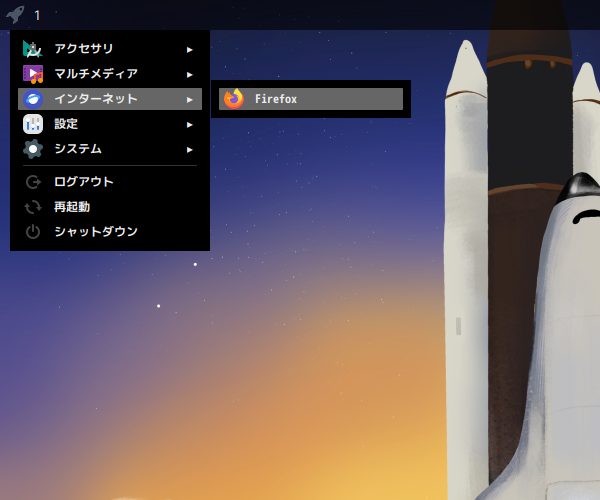The width and height of the screenshot is (600, 500).
Task: Select the インターネット menu entry
Action: coord(110,99)
